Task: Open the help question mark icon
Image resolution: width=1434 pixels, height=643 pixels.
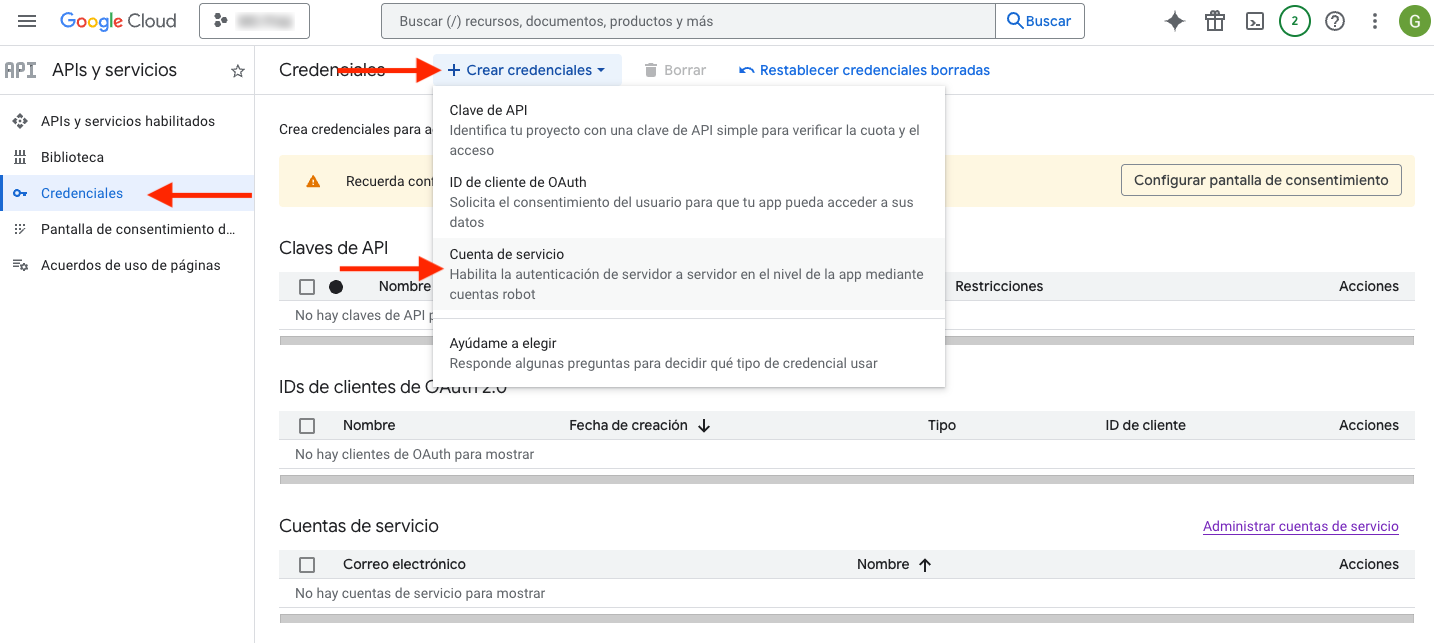Action: click(x=1335, y=21)
